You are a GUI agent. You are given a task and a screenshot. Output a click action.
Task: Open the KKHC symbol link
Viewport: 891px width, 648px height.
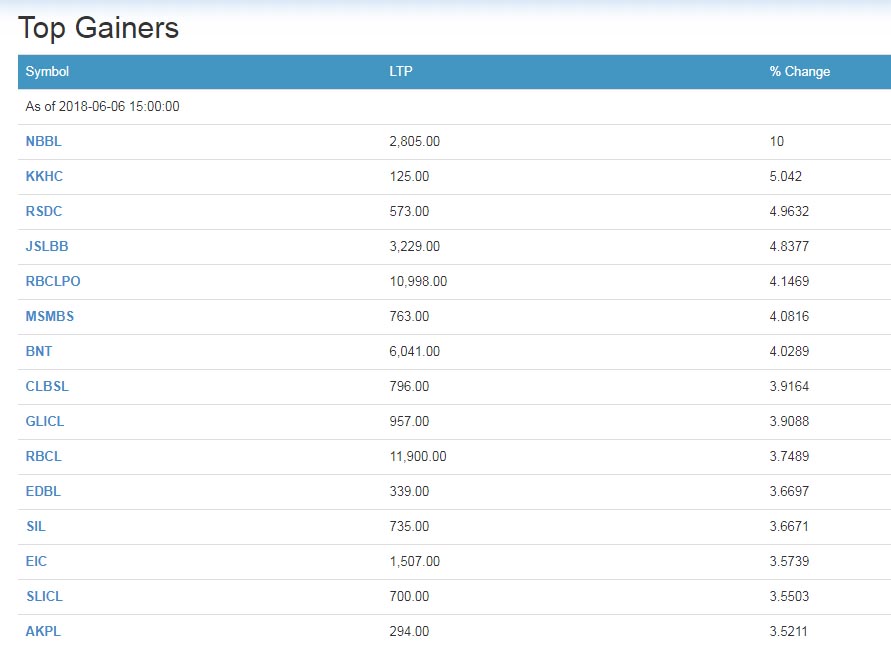[44, 176]
